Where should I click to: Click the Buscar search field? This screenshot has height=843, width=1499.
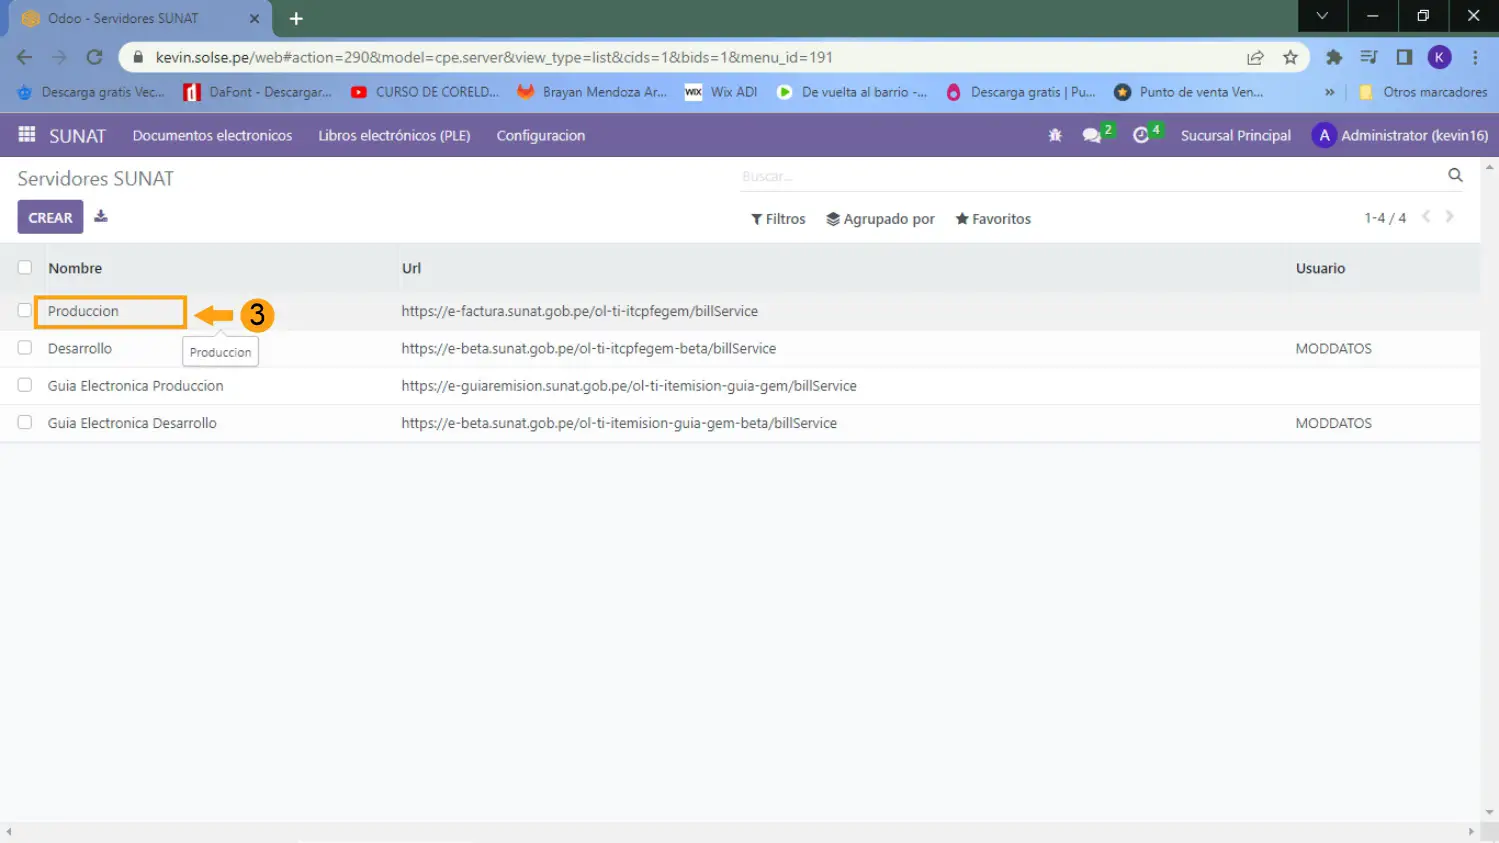tap(1090, 176)
